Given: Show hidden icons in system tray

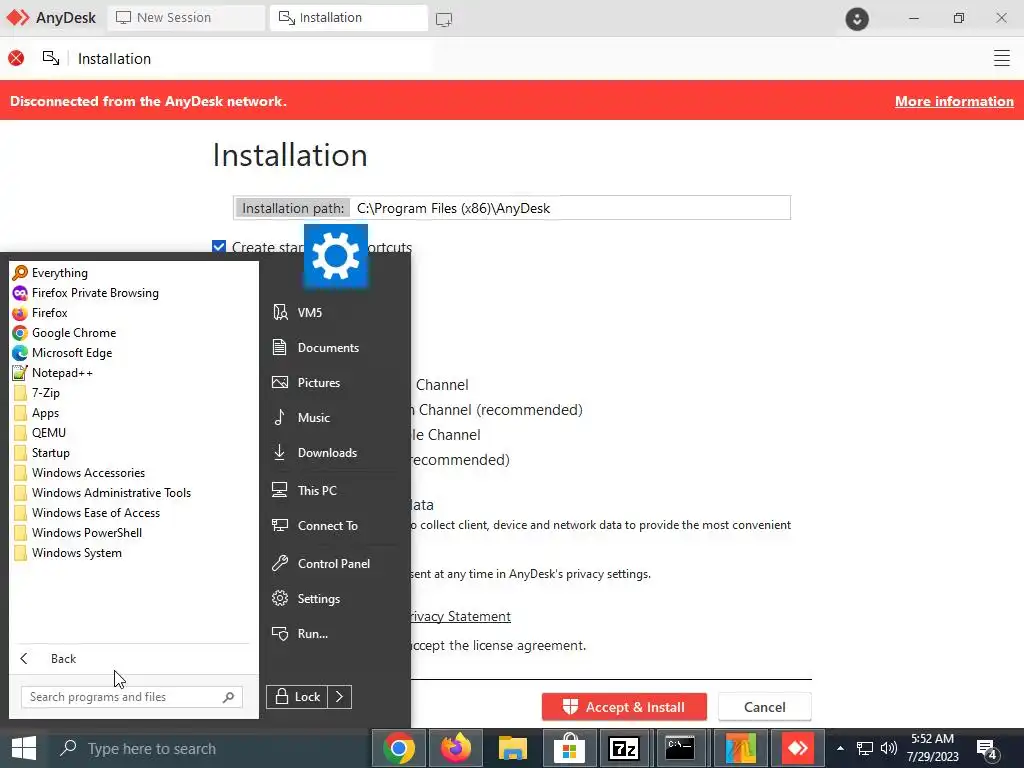Looking at the screenshot, I should click(840, 748).
